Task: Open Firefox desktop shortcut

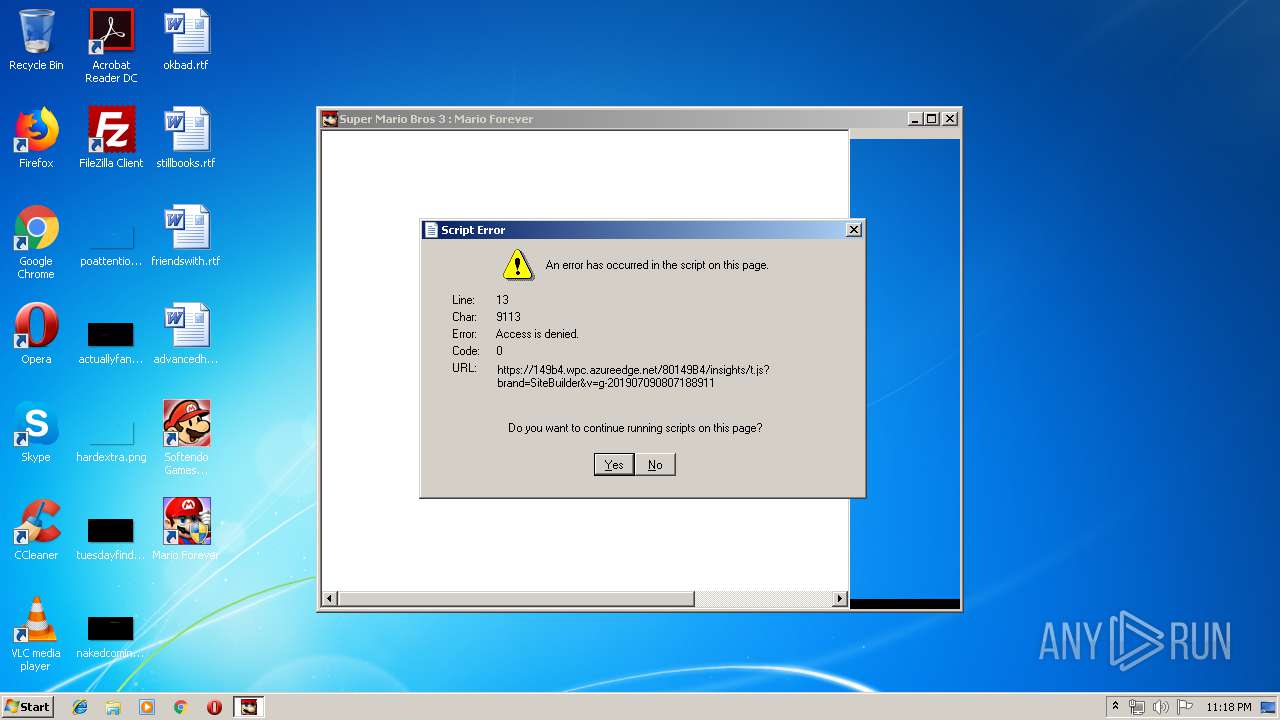Action: coord(36,138)
